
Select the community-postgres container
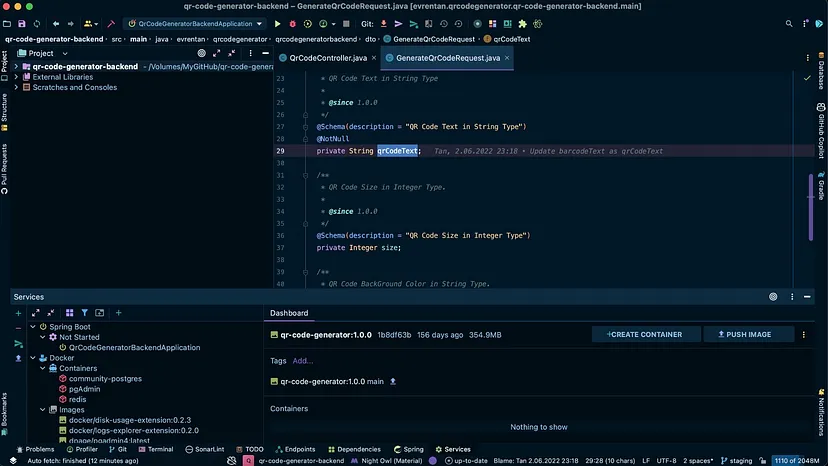pyautogui.click(x=100, y=379)
